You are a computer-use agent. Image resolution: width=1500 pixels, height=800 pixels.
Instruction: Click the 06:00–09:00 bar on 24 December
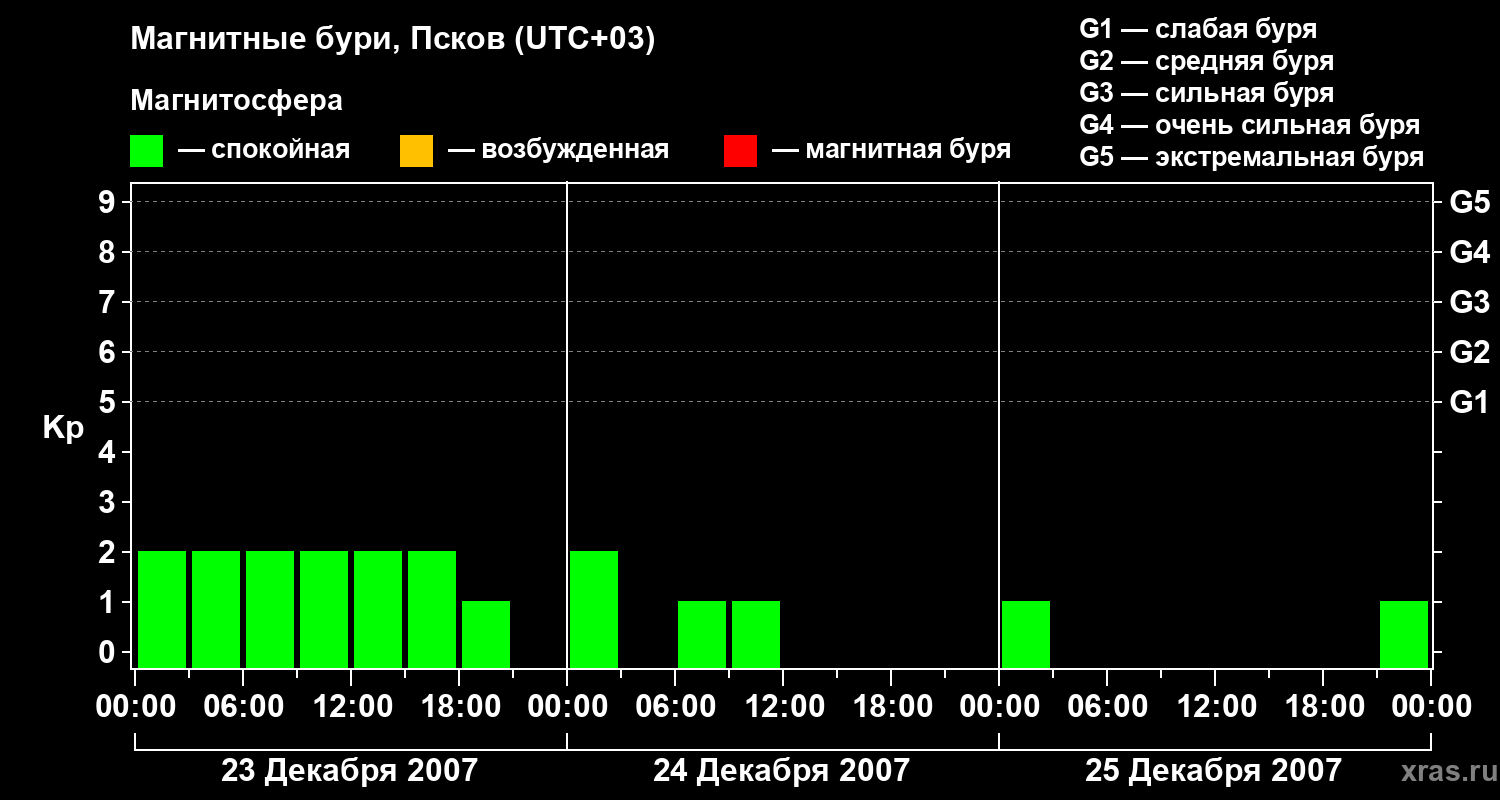702,634
